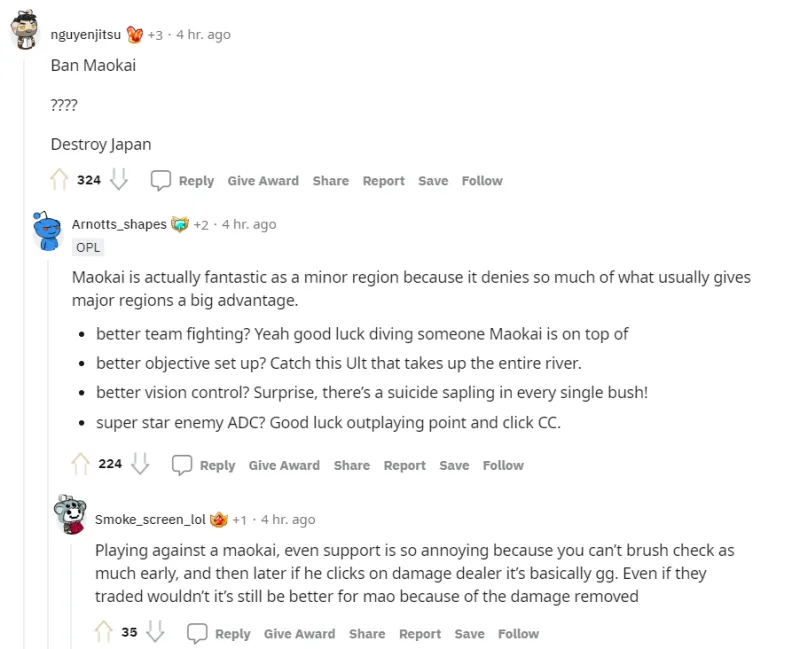Downvote nguyenjitsu's comment
The image size is (800, 649).
119,180
